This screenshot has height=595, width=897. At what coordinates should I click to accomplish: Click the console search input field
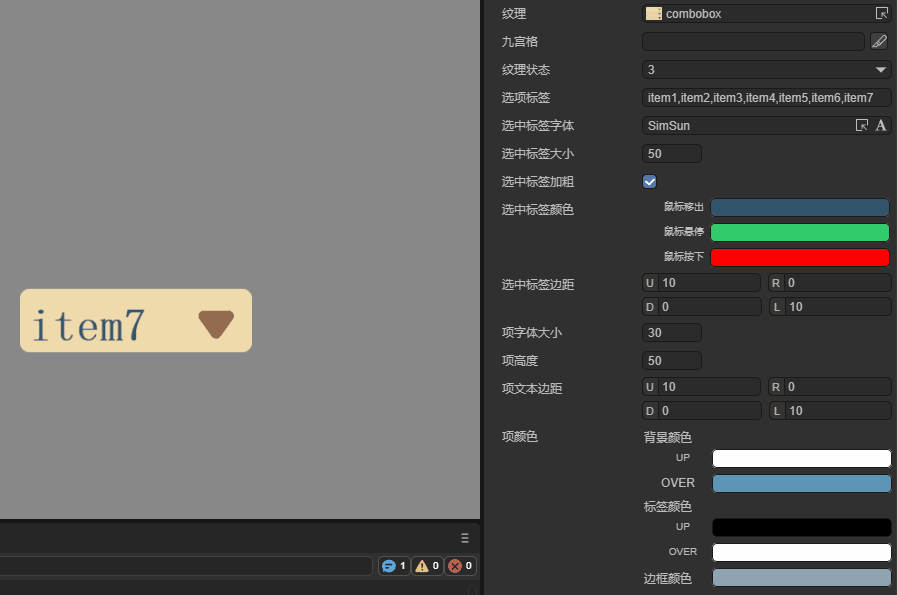coord(186,566)
